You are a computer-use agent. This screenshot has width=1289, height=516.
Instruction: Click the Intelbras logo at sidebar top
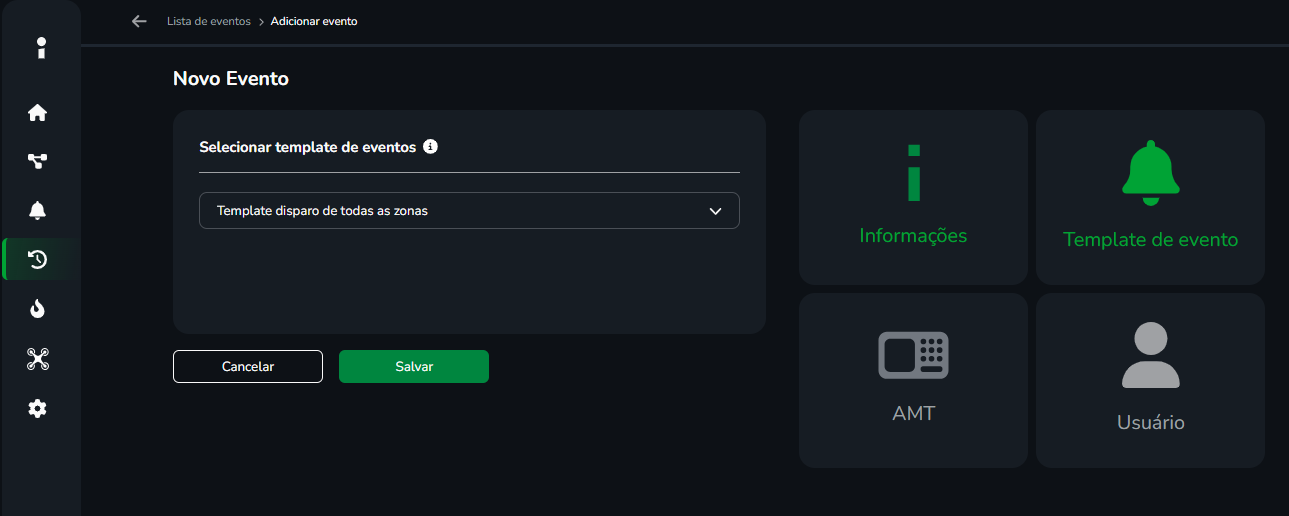coord(40,48)
